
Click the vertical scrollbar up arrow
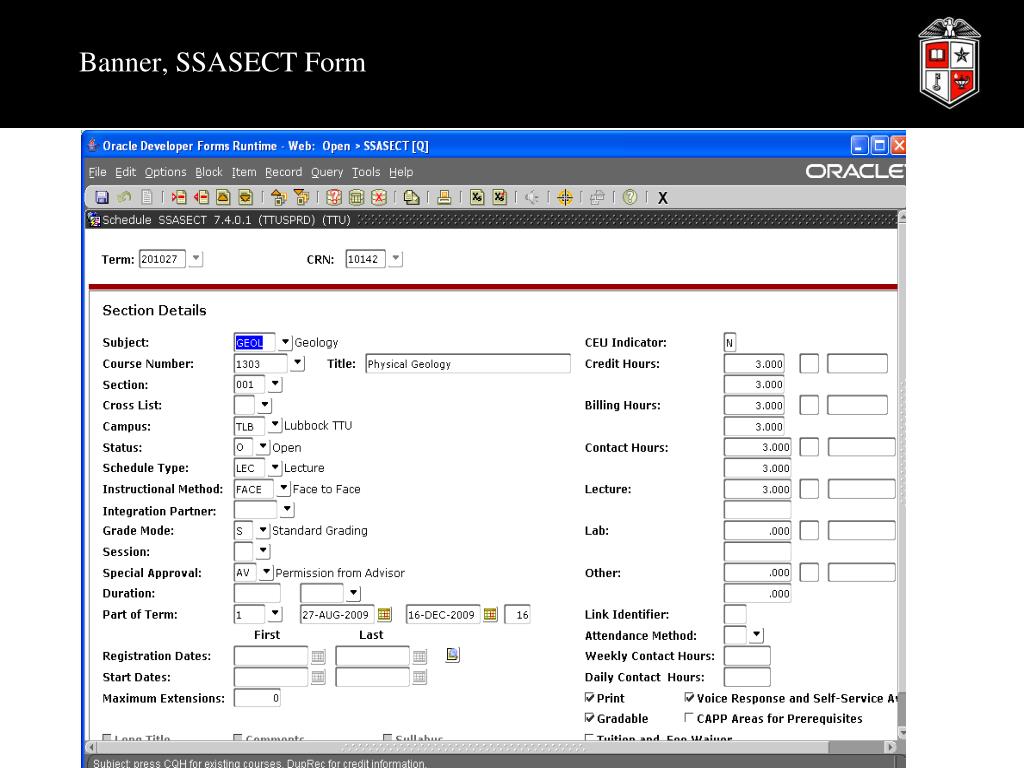[902, 216]
